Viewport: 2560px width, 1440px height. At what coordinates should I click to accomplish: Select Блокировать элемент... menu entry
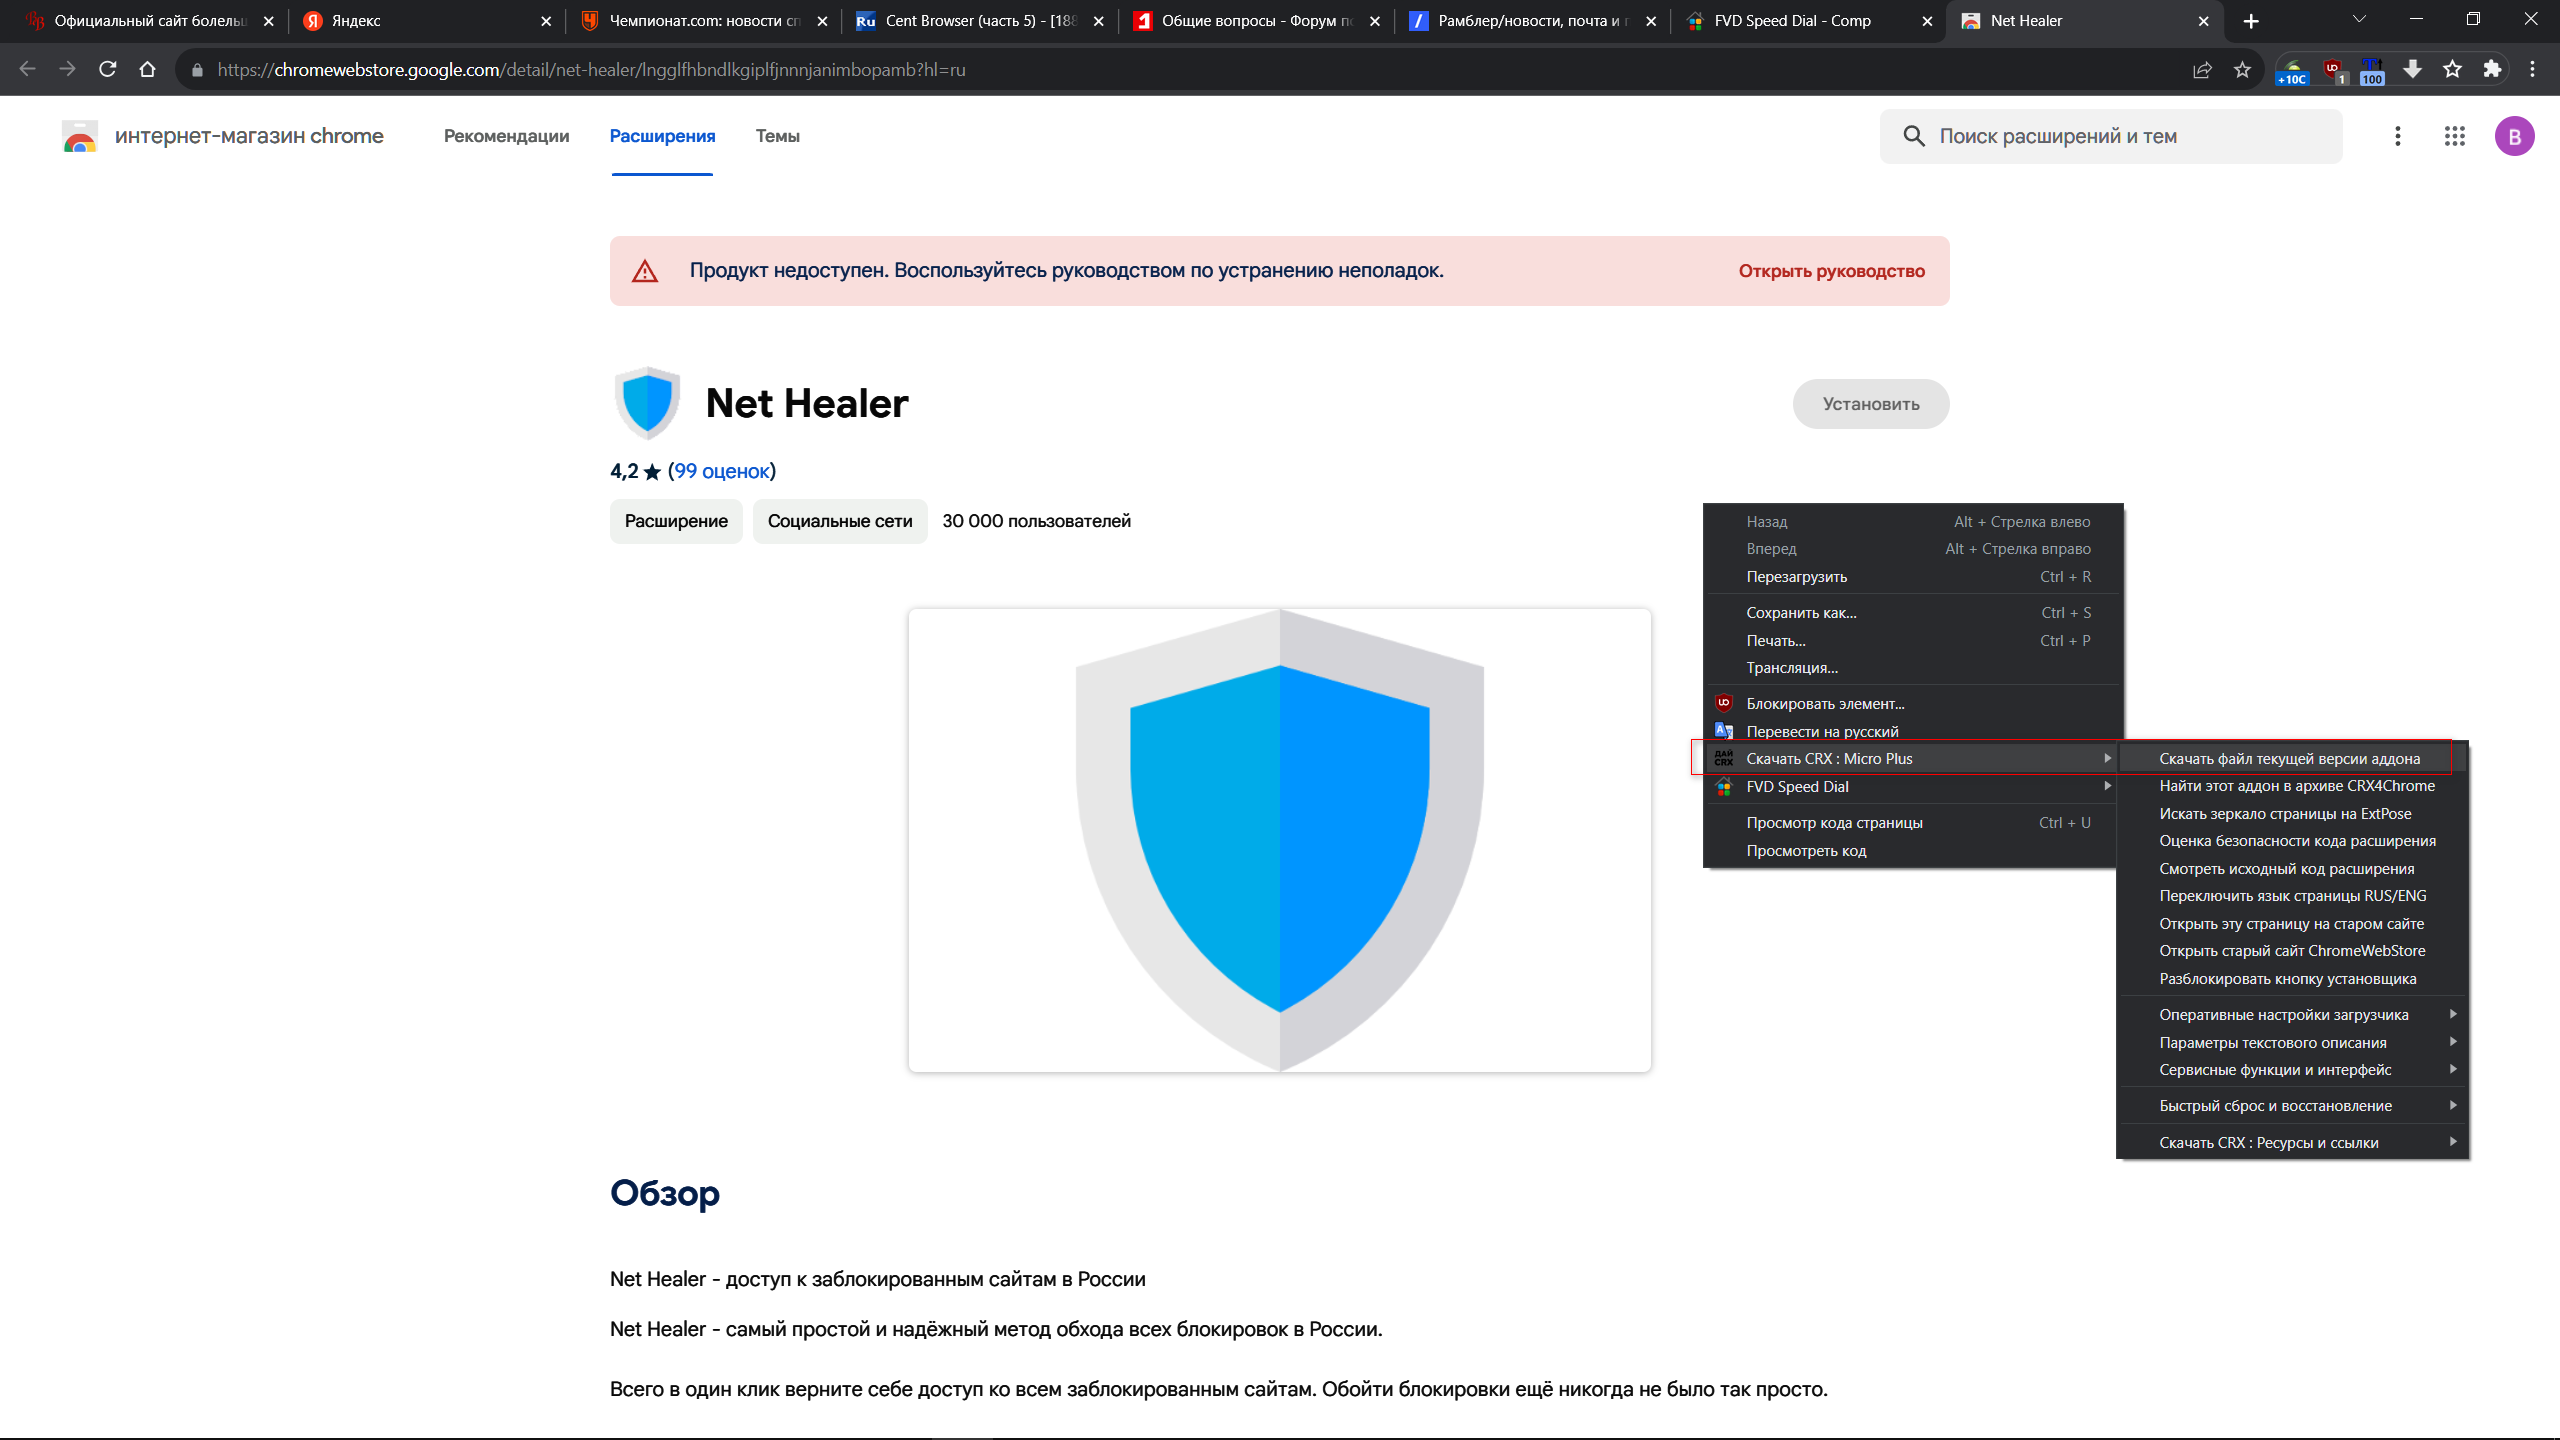point(1912,704)
